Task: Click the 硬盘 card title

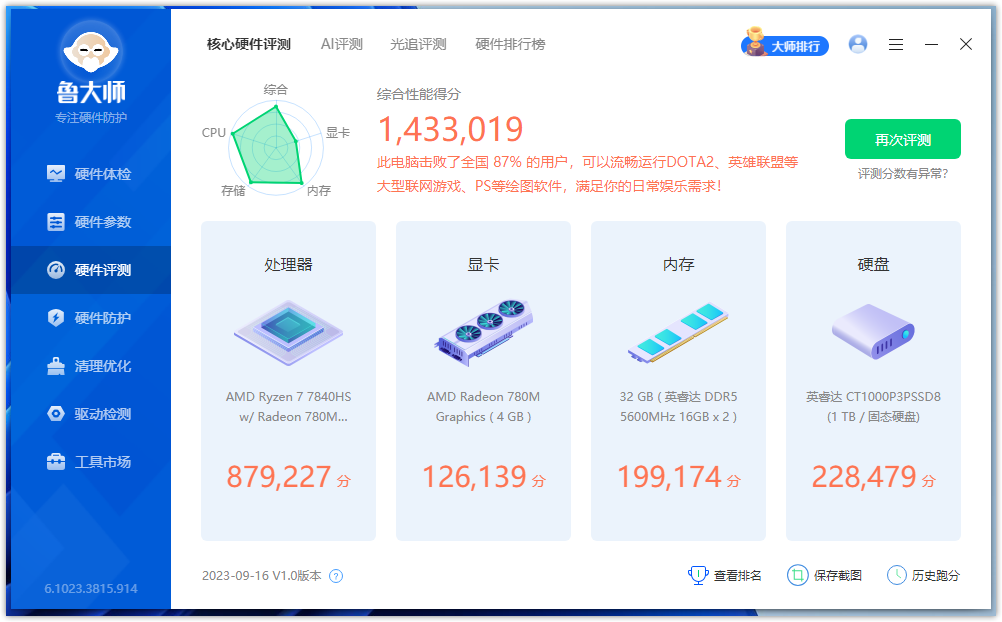Action: 873,265
